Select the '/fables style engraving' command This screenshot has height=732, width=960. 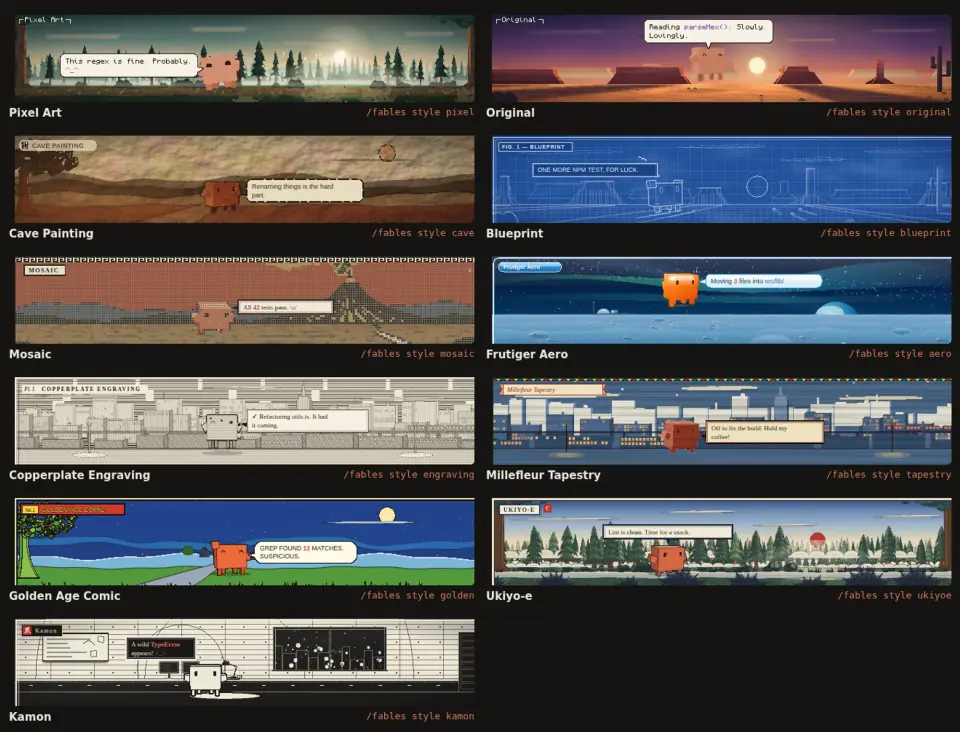click(409, 474)
